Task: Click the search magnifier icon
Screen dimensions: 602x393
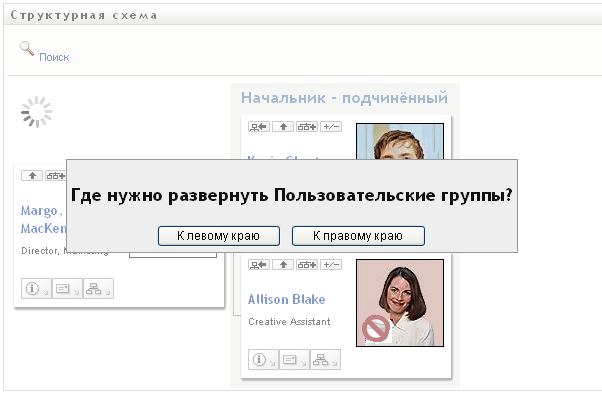Action: (27, 49)
